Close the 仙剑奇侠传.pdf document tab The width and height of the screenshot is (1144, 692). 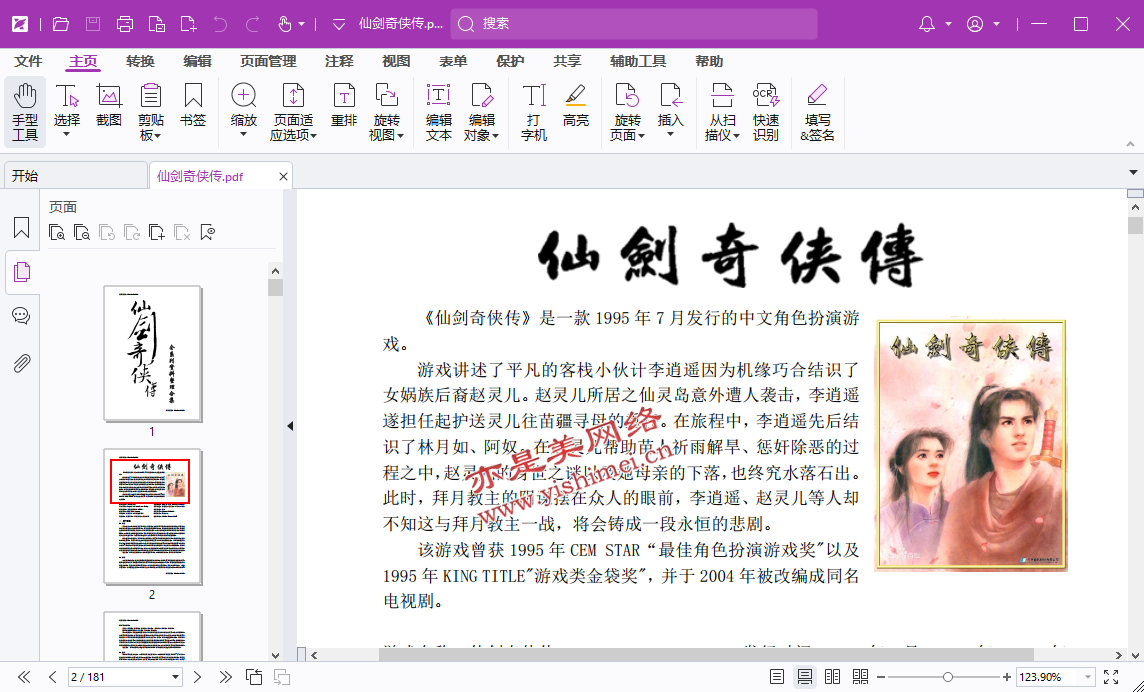283,177
